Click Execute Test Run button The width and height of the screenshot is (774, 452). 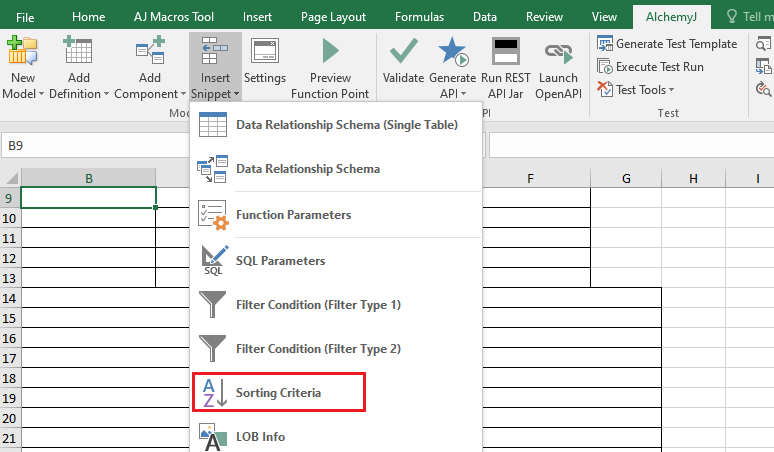coord(650,67)
